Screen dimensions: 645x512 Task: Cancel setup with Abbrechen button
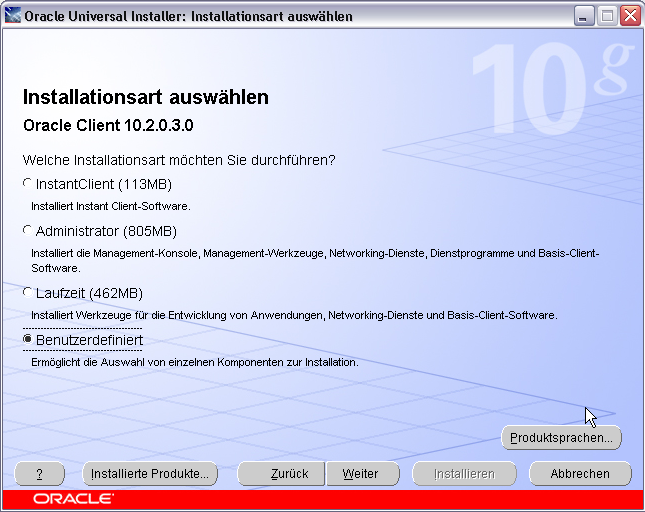pos(580,474)
